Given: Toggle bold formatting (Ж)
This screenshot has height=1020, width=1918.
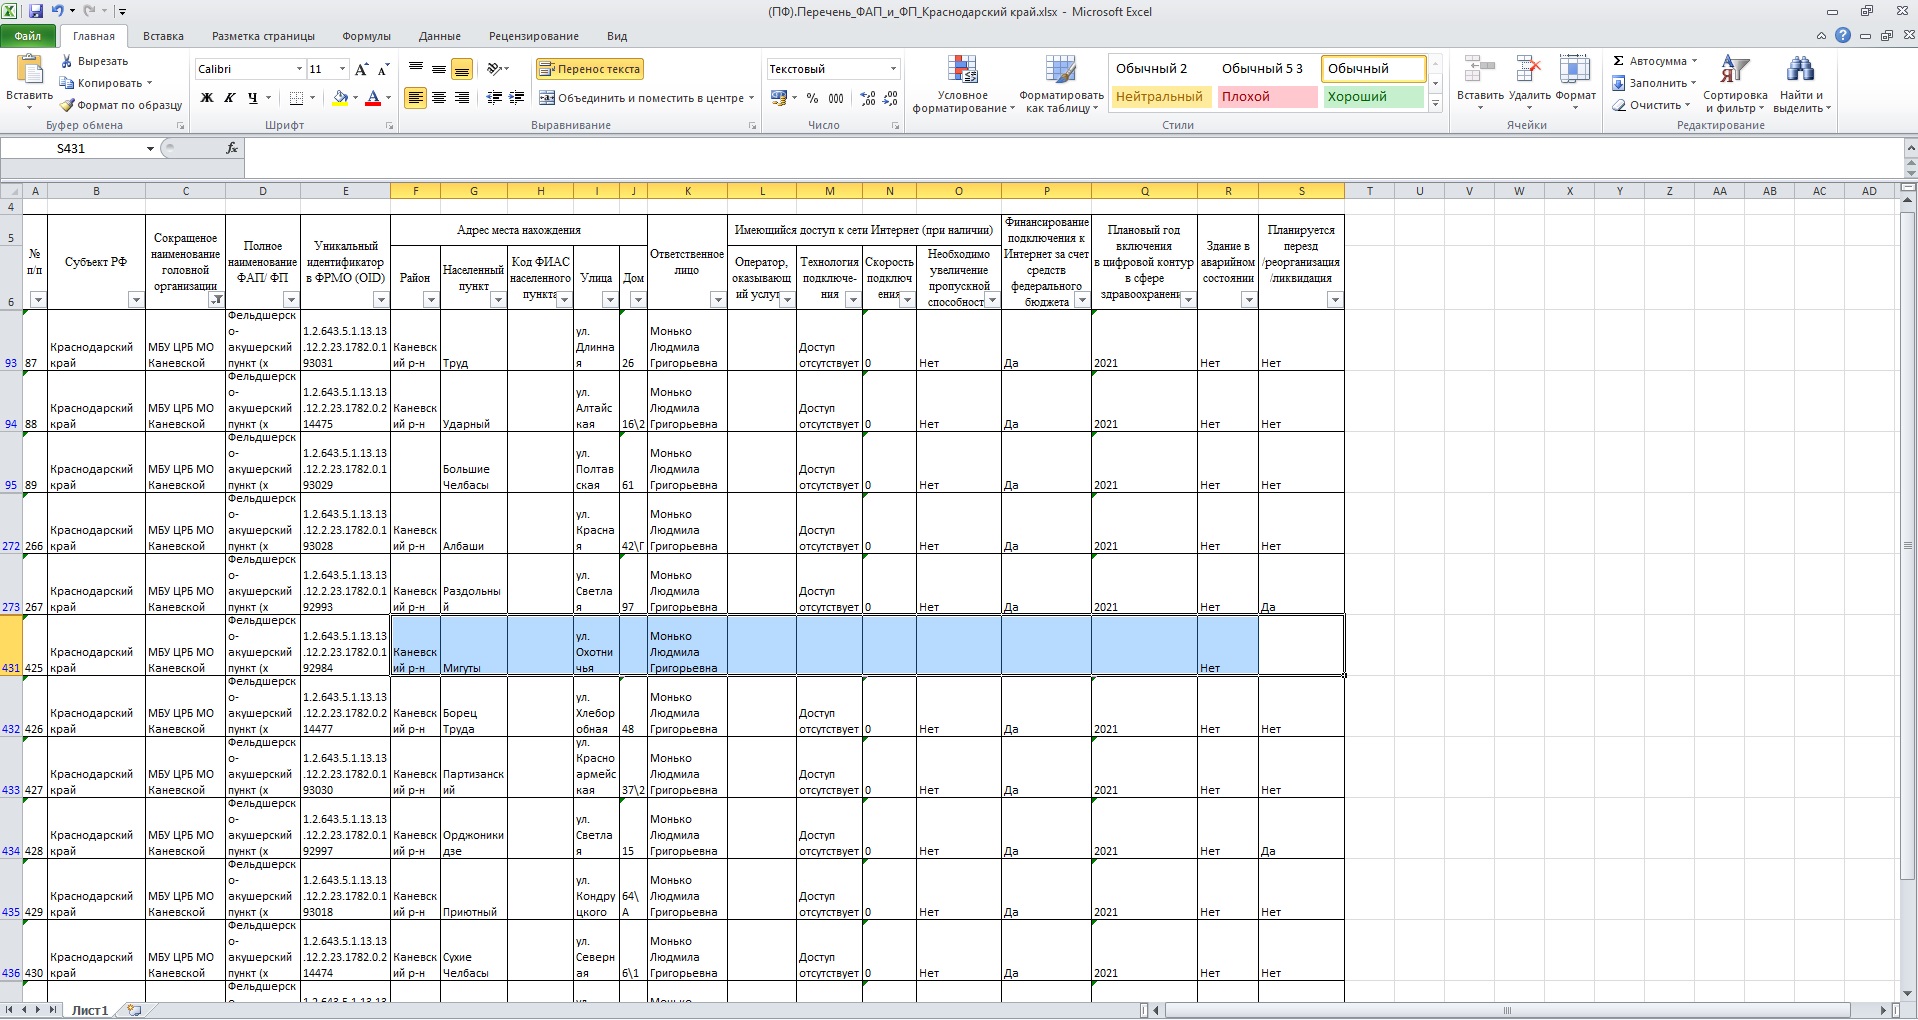Looking at the screenshot, I should tap(207, 98).
